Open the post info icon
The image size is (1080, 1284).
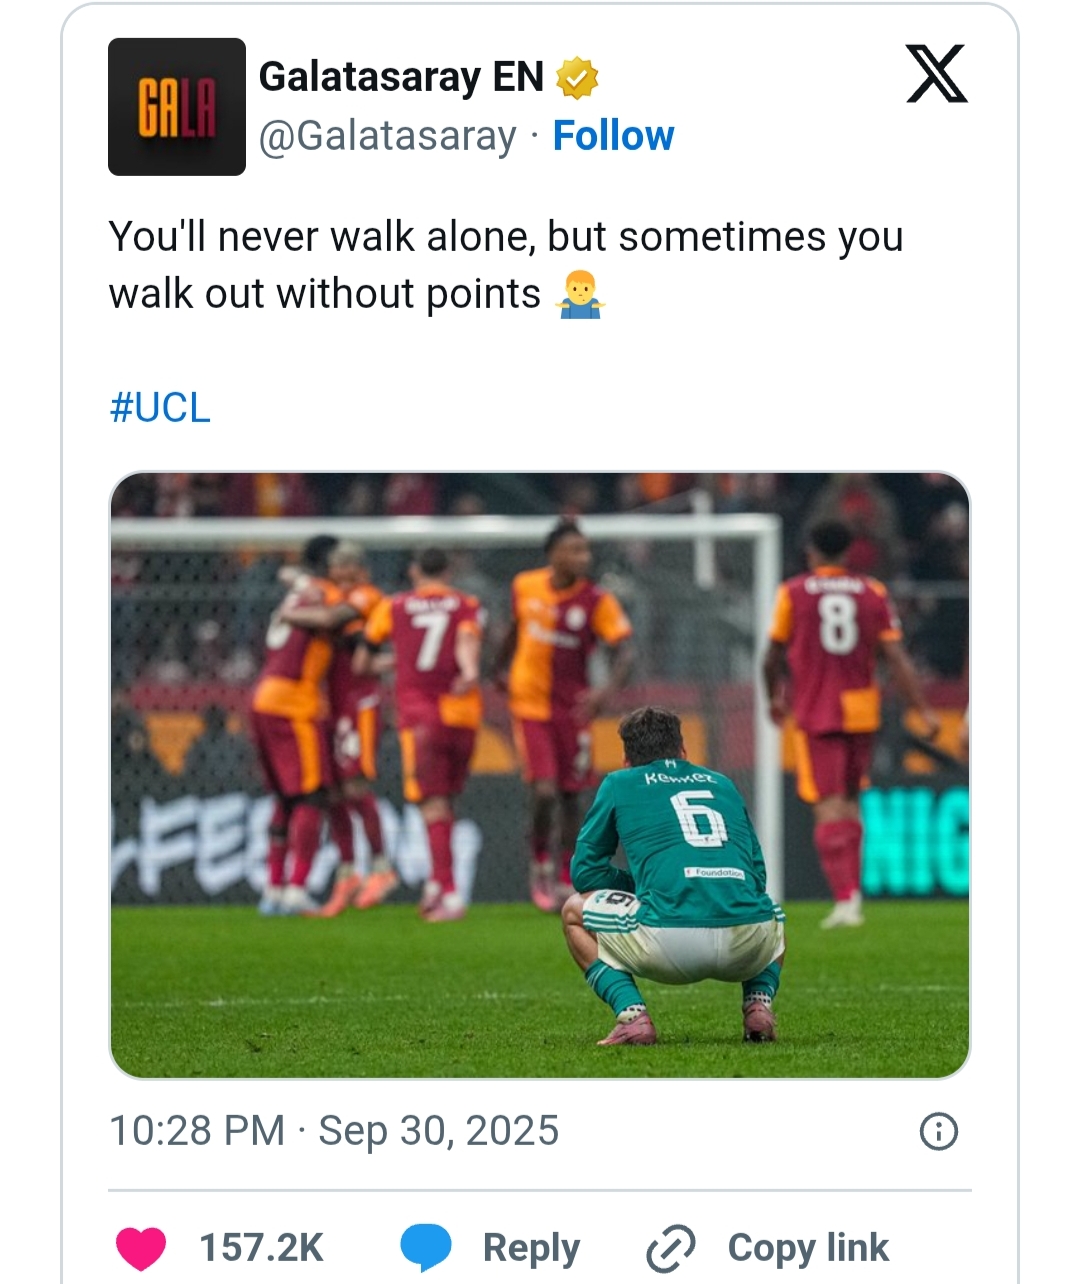[x=938, y=1132]
